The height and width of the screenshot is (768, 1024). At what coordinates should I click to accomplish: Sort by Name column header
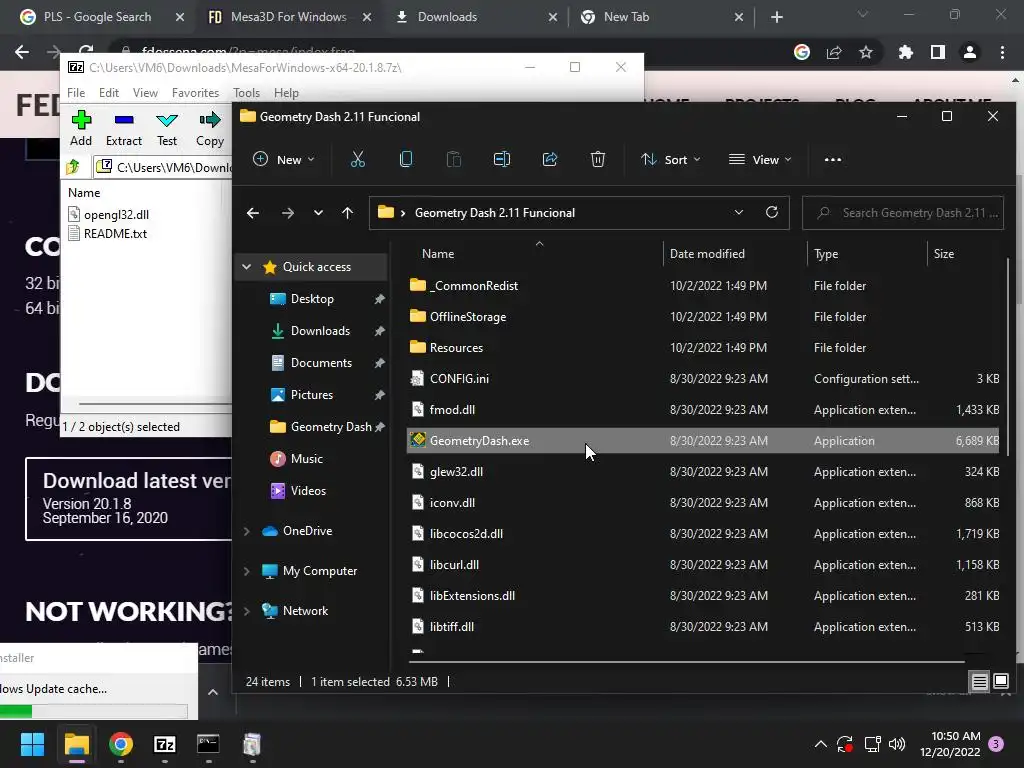coord(438,253)
